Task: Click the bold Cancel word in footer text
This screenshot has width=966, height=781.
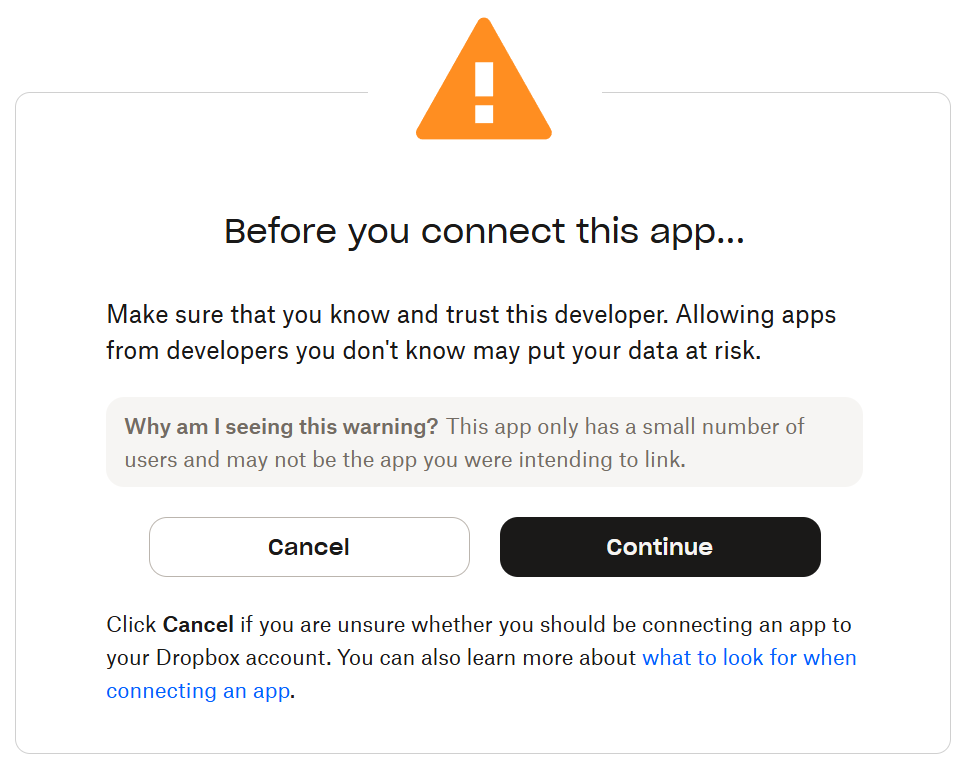Action: click(198, 625)
